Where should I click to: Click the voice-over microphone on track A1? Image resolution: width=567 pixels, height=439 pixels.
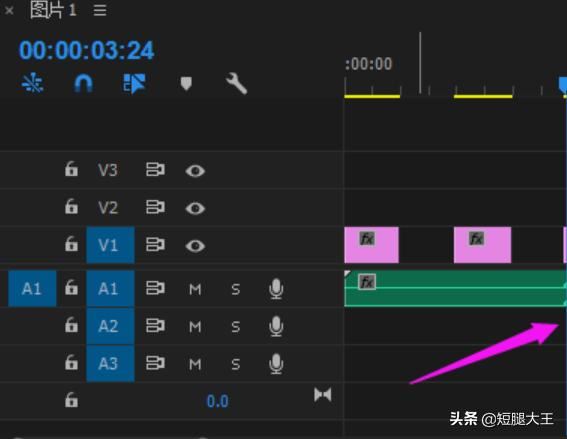click(276, 289)
